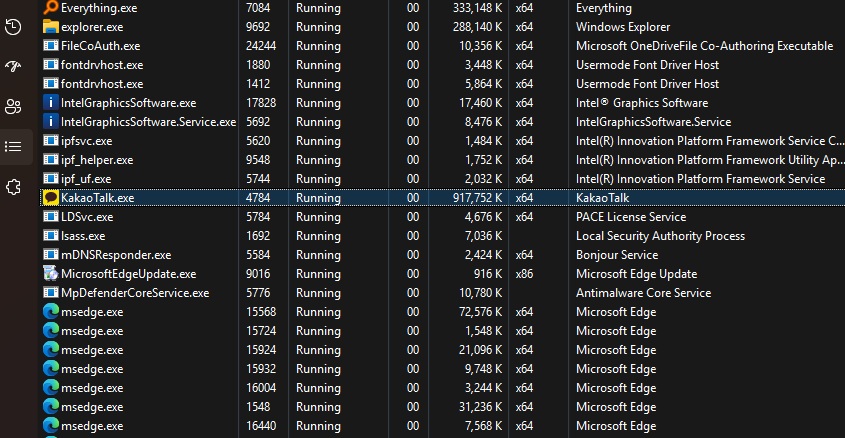Select the LDSvc.exe process name
845x438 pixels.
tap(87, 217)
